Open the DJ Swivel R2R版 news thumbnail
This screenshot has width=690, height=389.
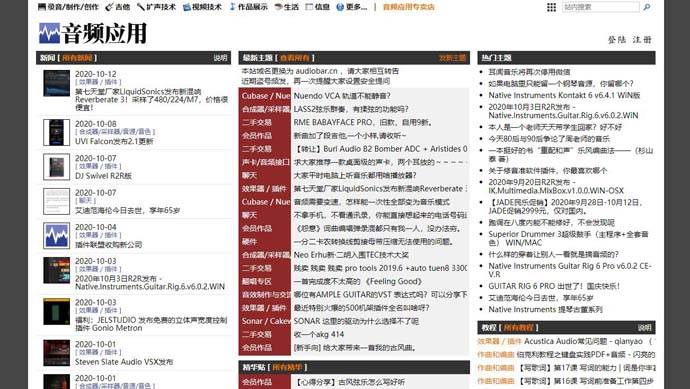pyautogui.click(x=56, y=166)
